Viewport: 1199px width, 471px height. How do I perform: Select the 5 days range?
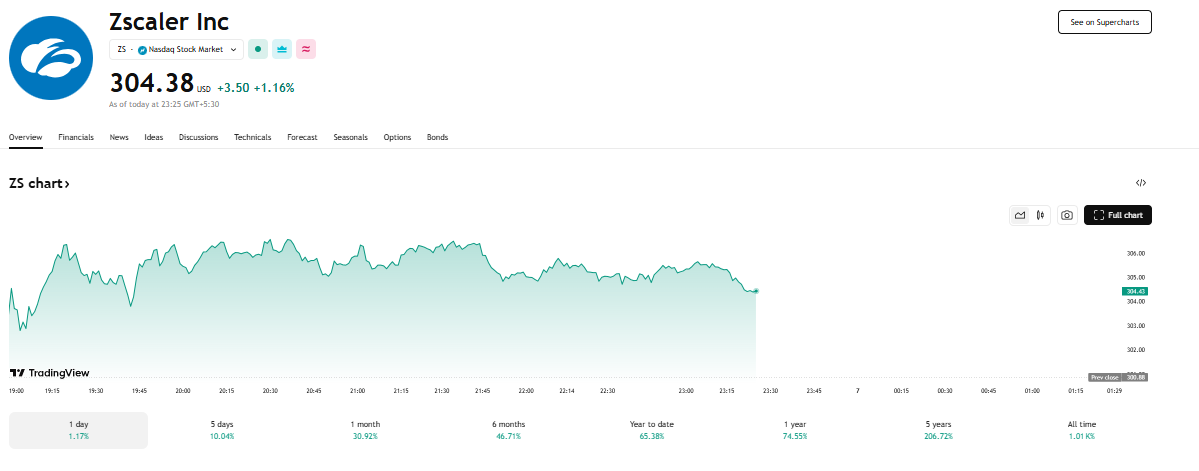[x=223, y=430]
